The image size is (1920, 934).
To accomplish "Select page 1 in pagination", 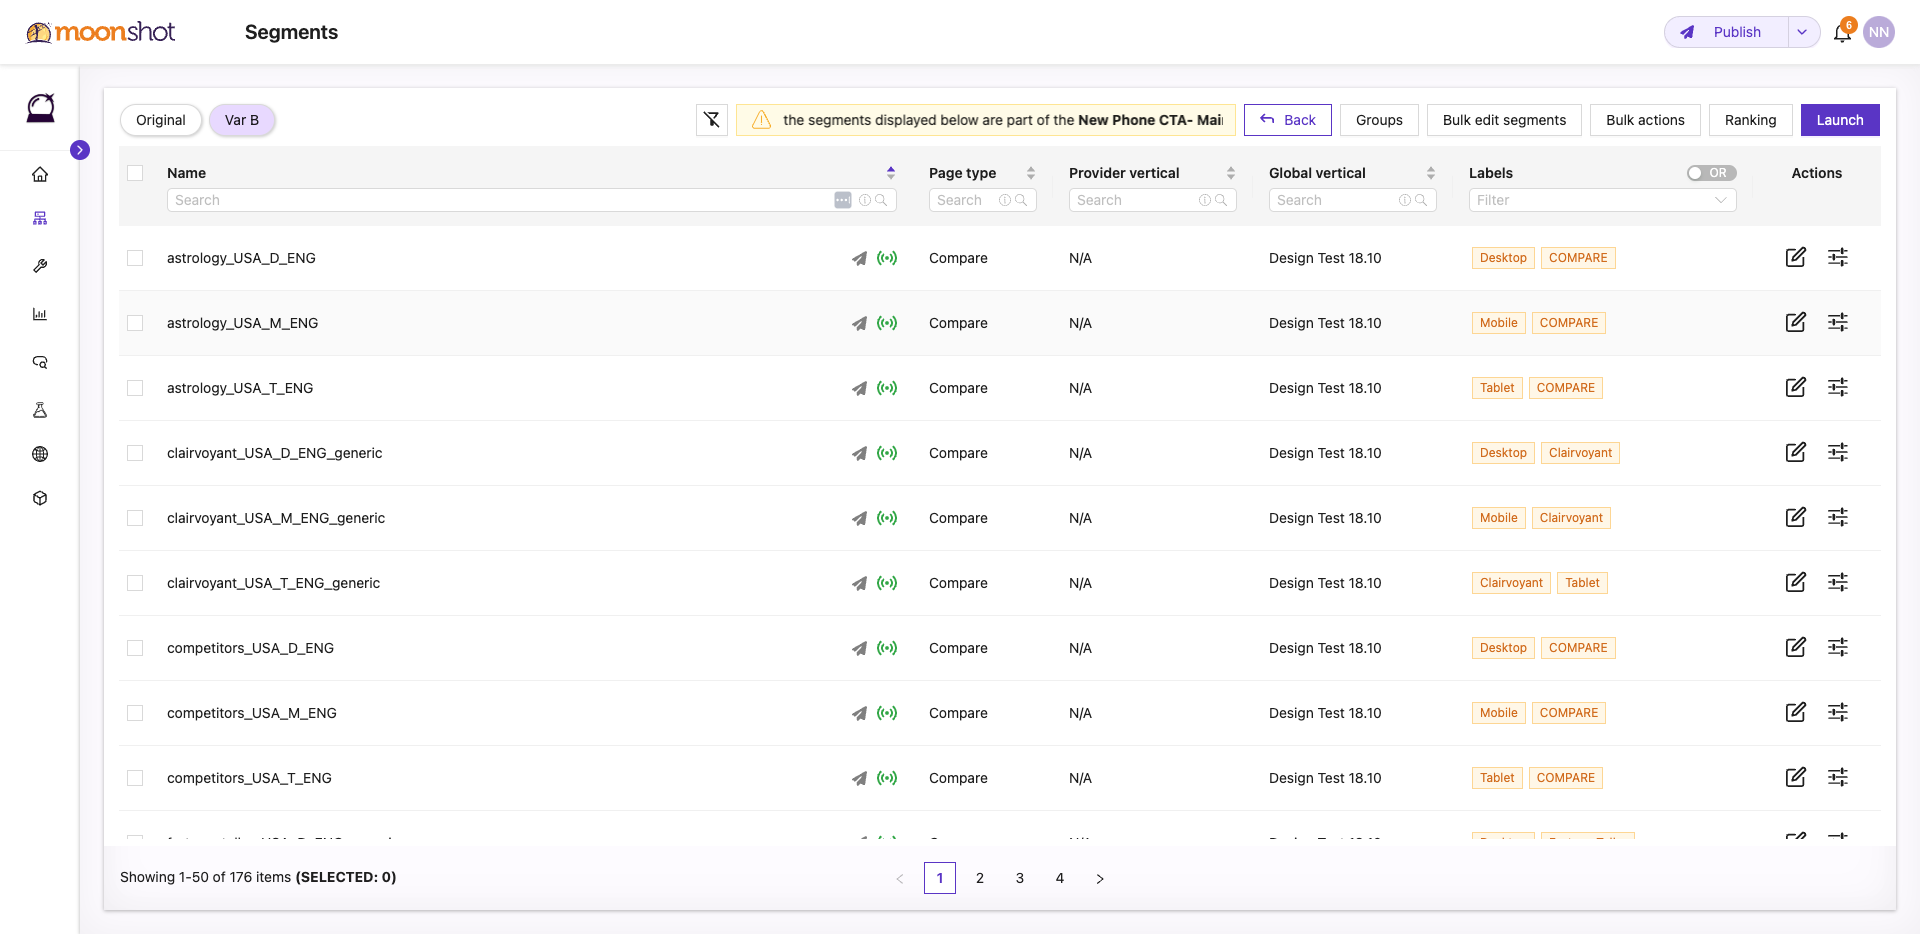I will [x=940, y=878].
